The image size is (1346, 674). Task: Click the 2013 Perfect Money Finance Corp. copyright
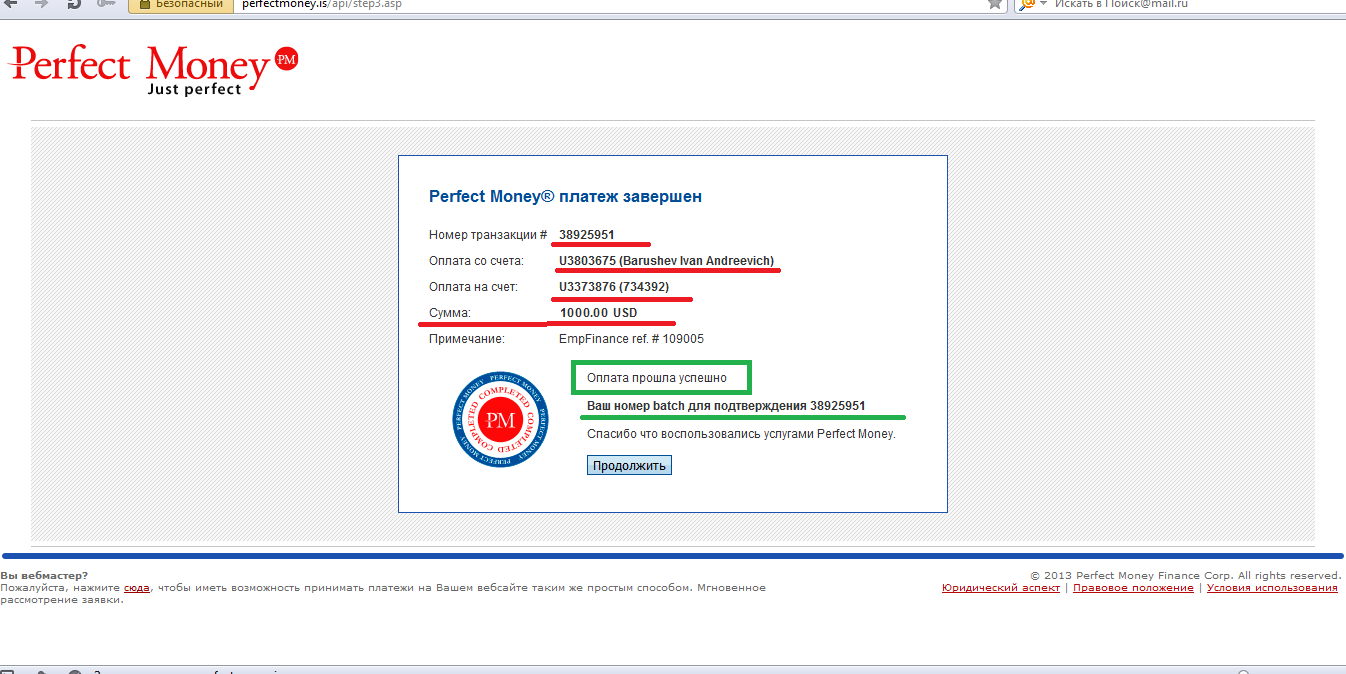coord(1185,575)
